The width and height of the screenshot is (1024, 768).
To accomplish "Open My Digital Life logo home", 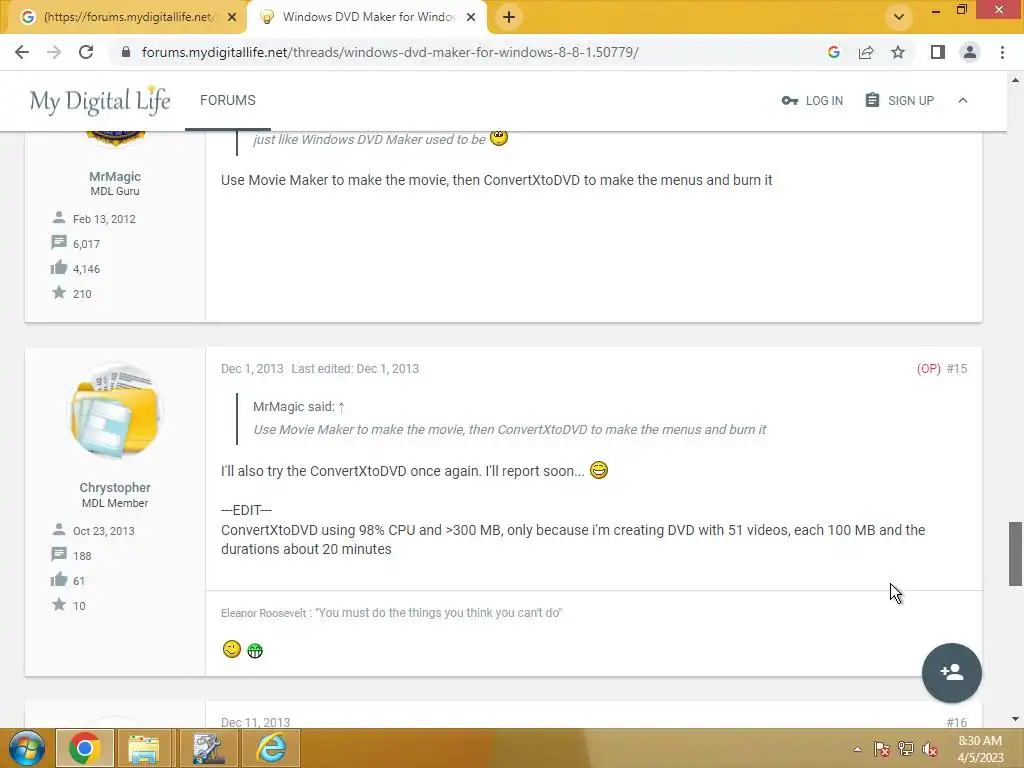I will pyautogui.click(x=100, y=101).
